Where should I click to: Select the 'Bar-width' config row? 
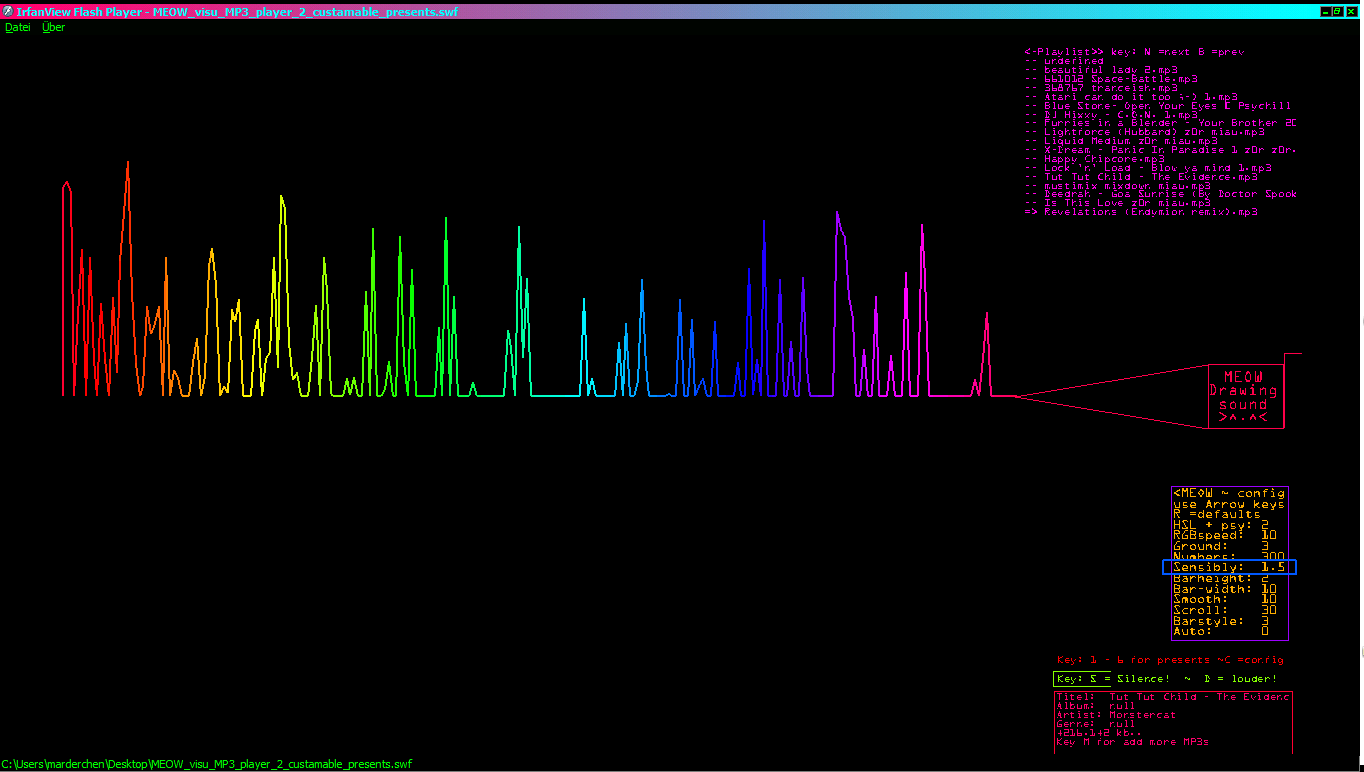1229,589
